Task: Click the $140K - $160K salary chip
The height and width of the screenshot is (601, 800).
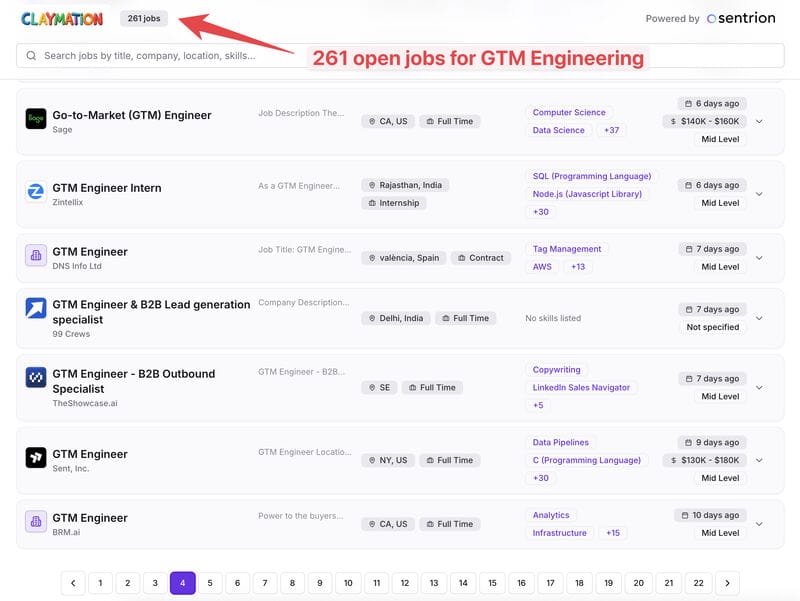Action: click(x=705, y=121)
